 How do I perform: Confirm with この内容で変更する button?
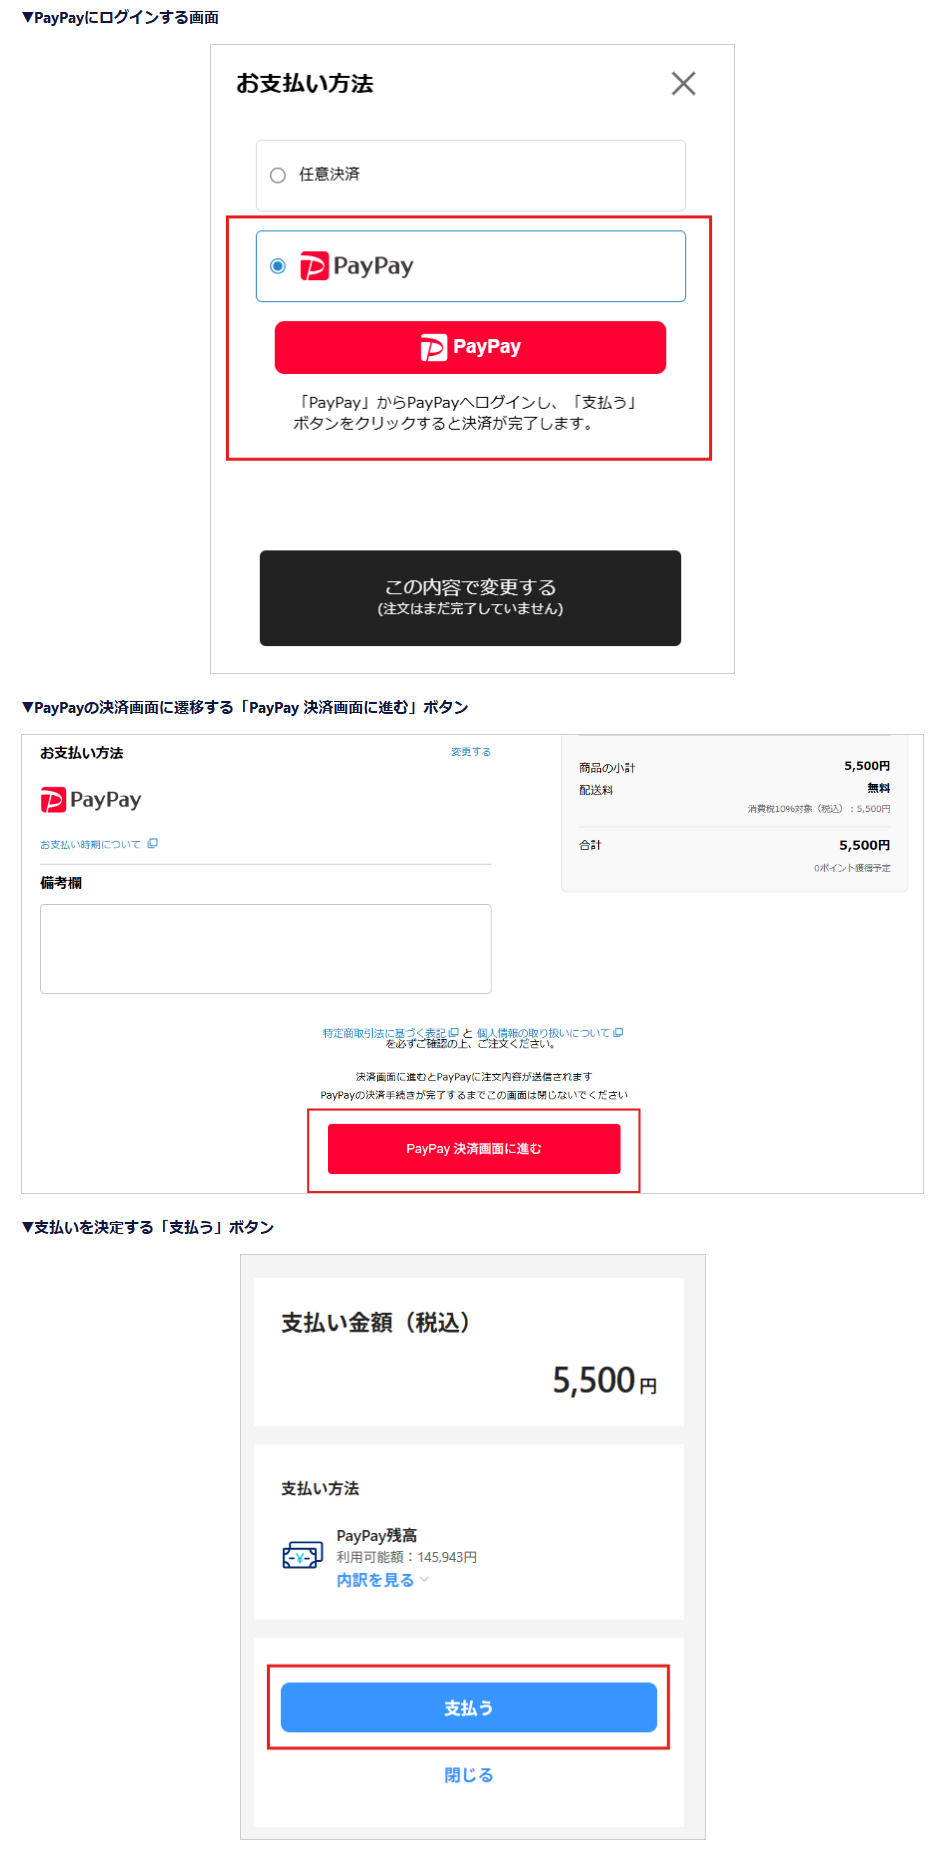[x=470, y=598]
